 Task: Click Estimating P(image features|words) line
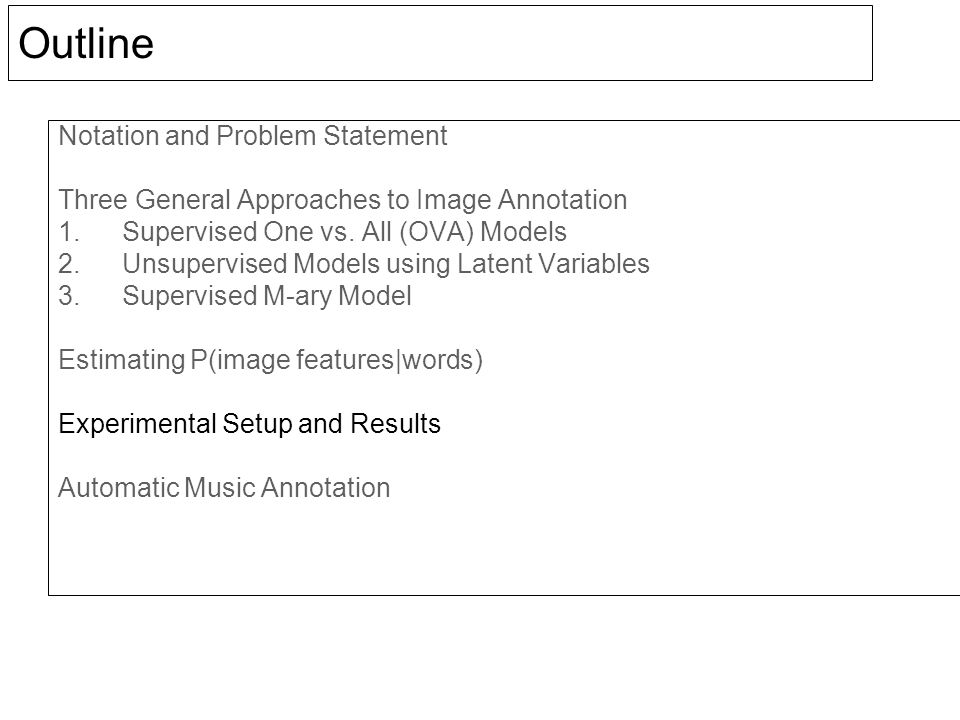tap(271, 360)
